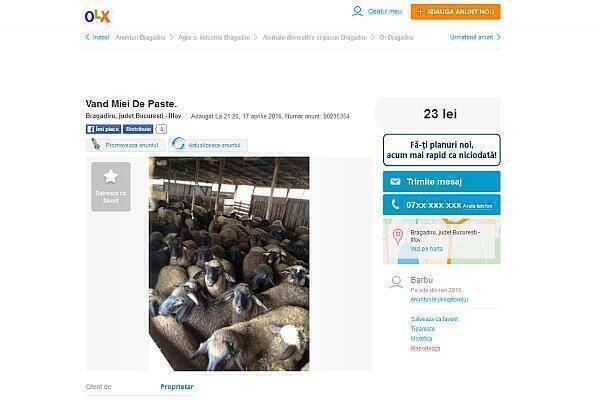The height and width of the screenshot is (400, 600).
Task: Open Contul meu account icon
Action: pyautogui.click(x=357, y=11)
